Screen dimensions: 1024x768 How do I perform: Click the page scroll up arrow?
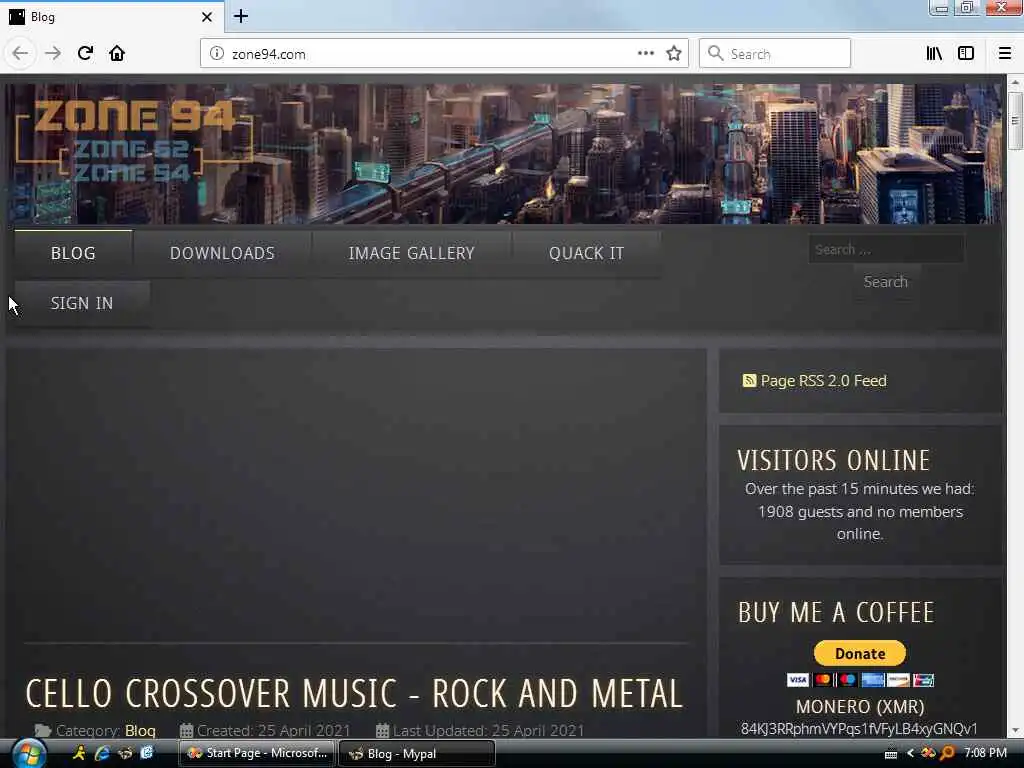tap(1015, 83)
